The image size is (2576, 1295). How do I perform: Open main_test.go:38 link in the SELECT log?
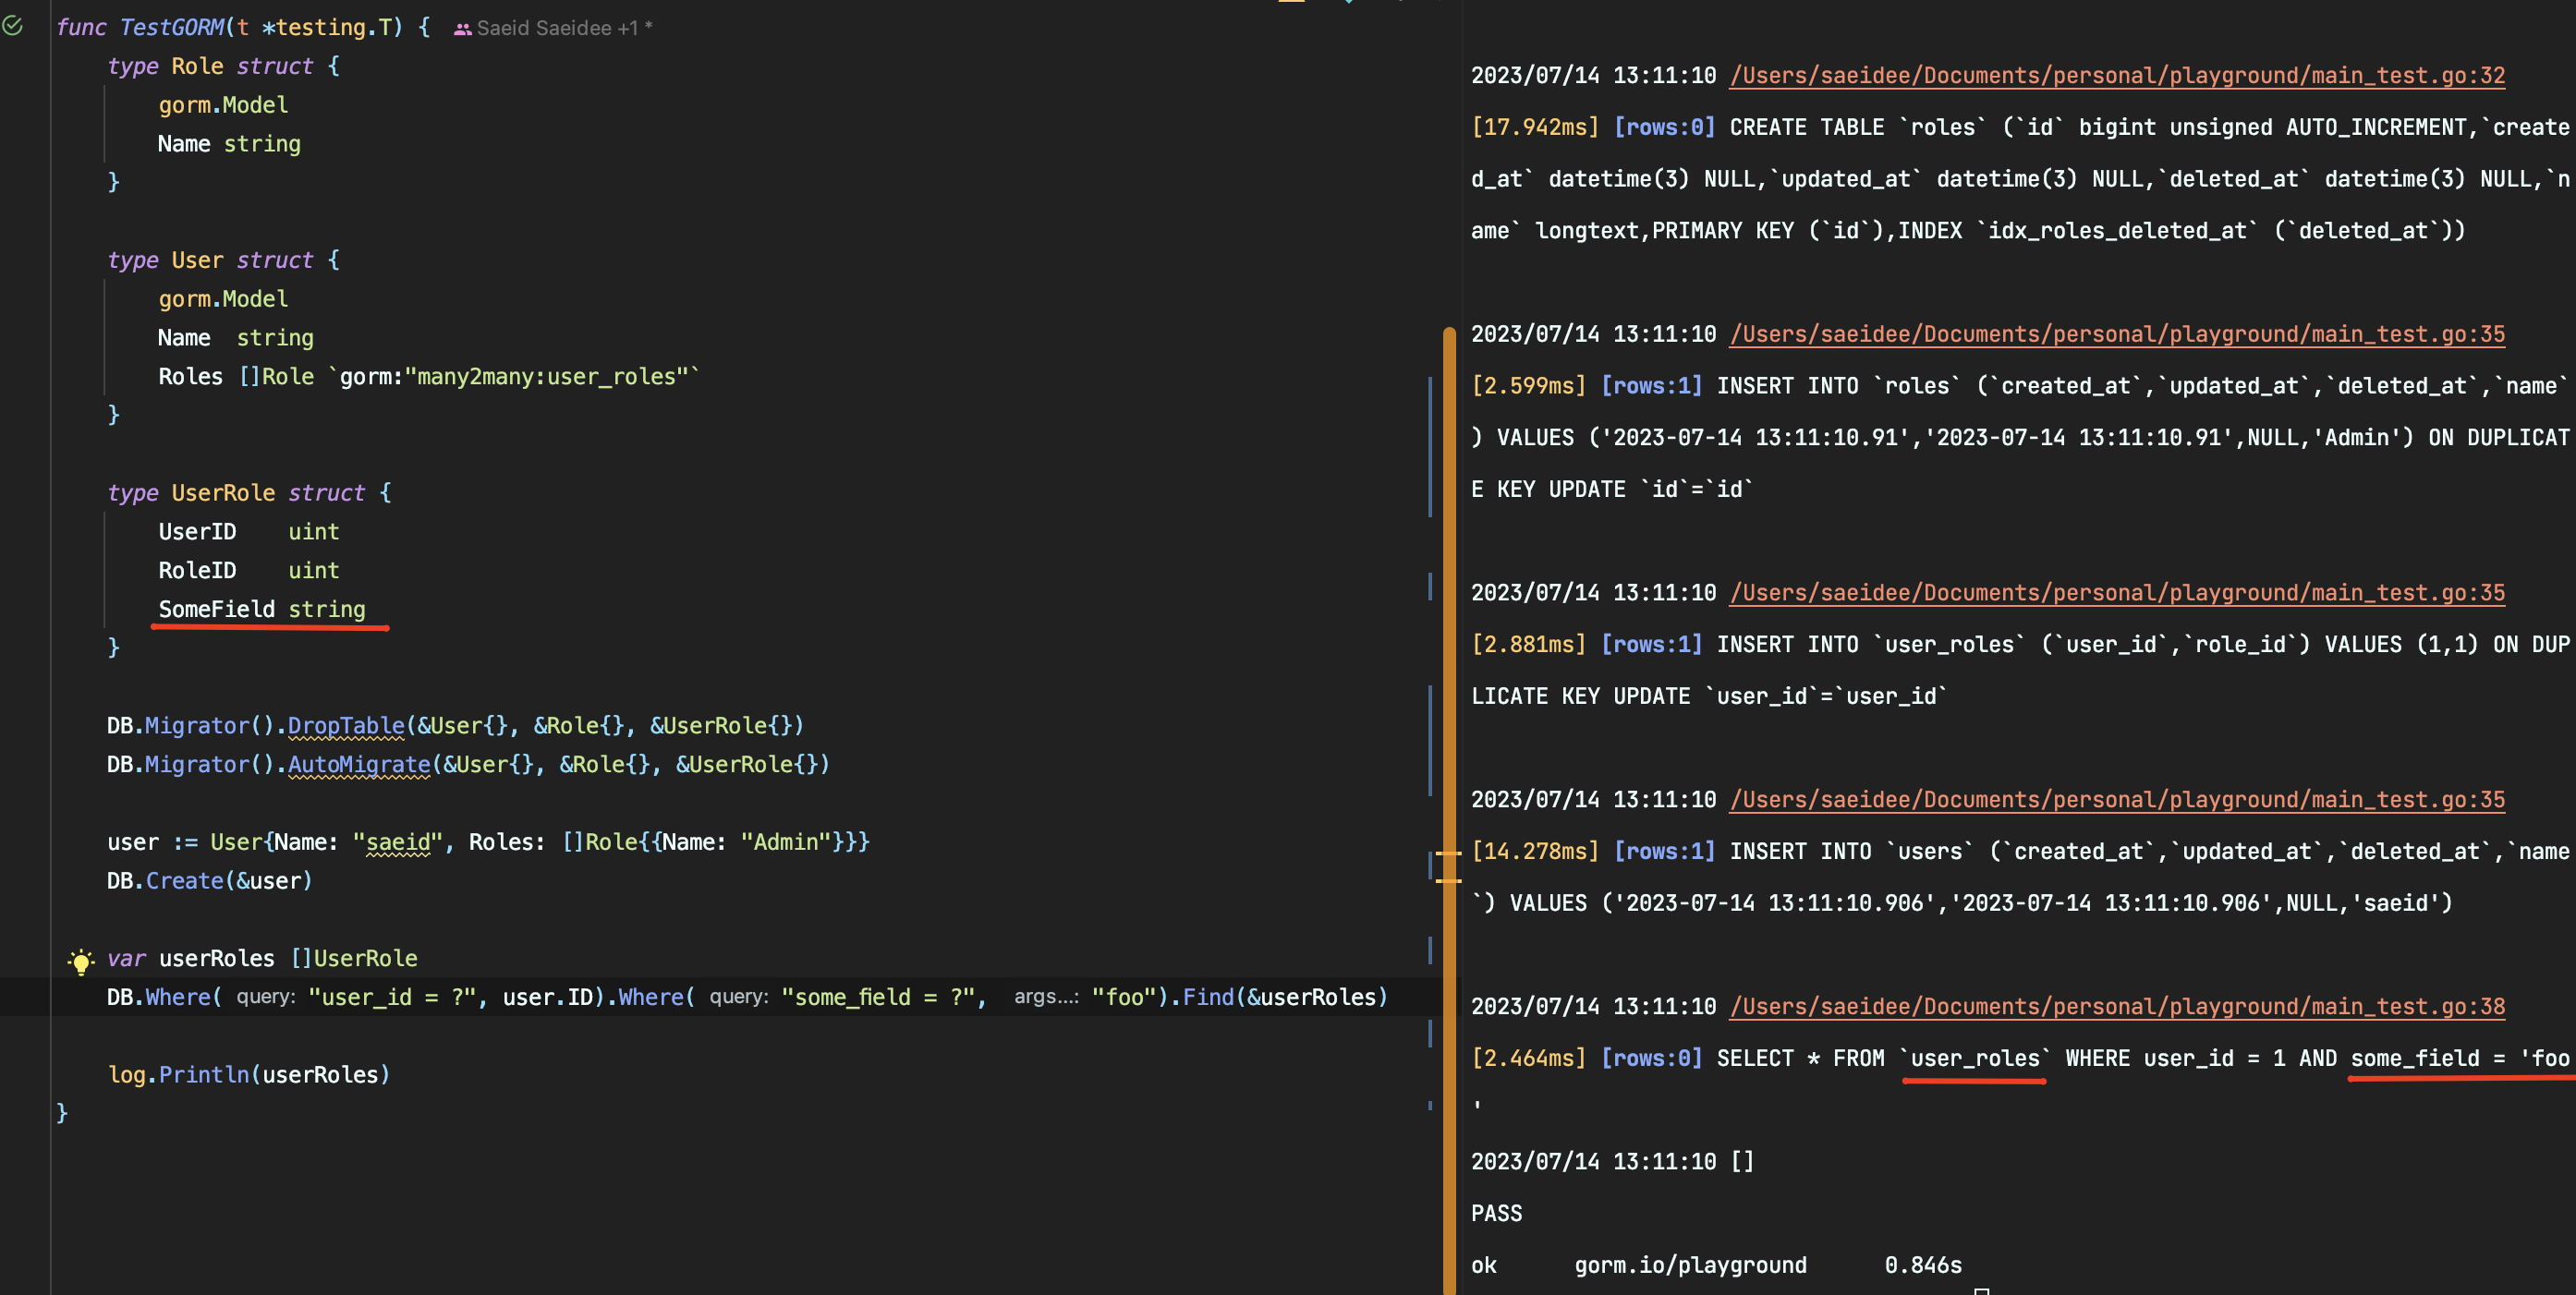[x=2117, y=1006]
